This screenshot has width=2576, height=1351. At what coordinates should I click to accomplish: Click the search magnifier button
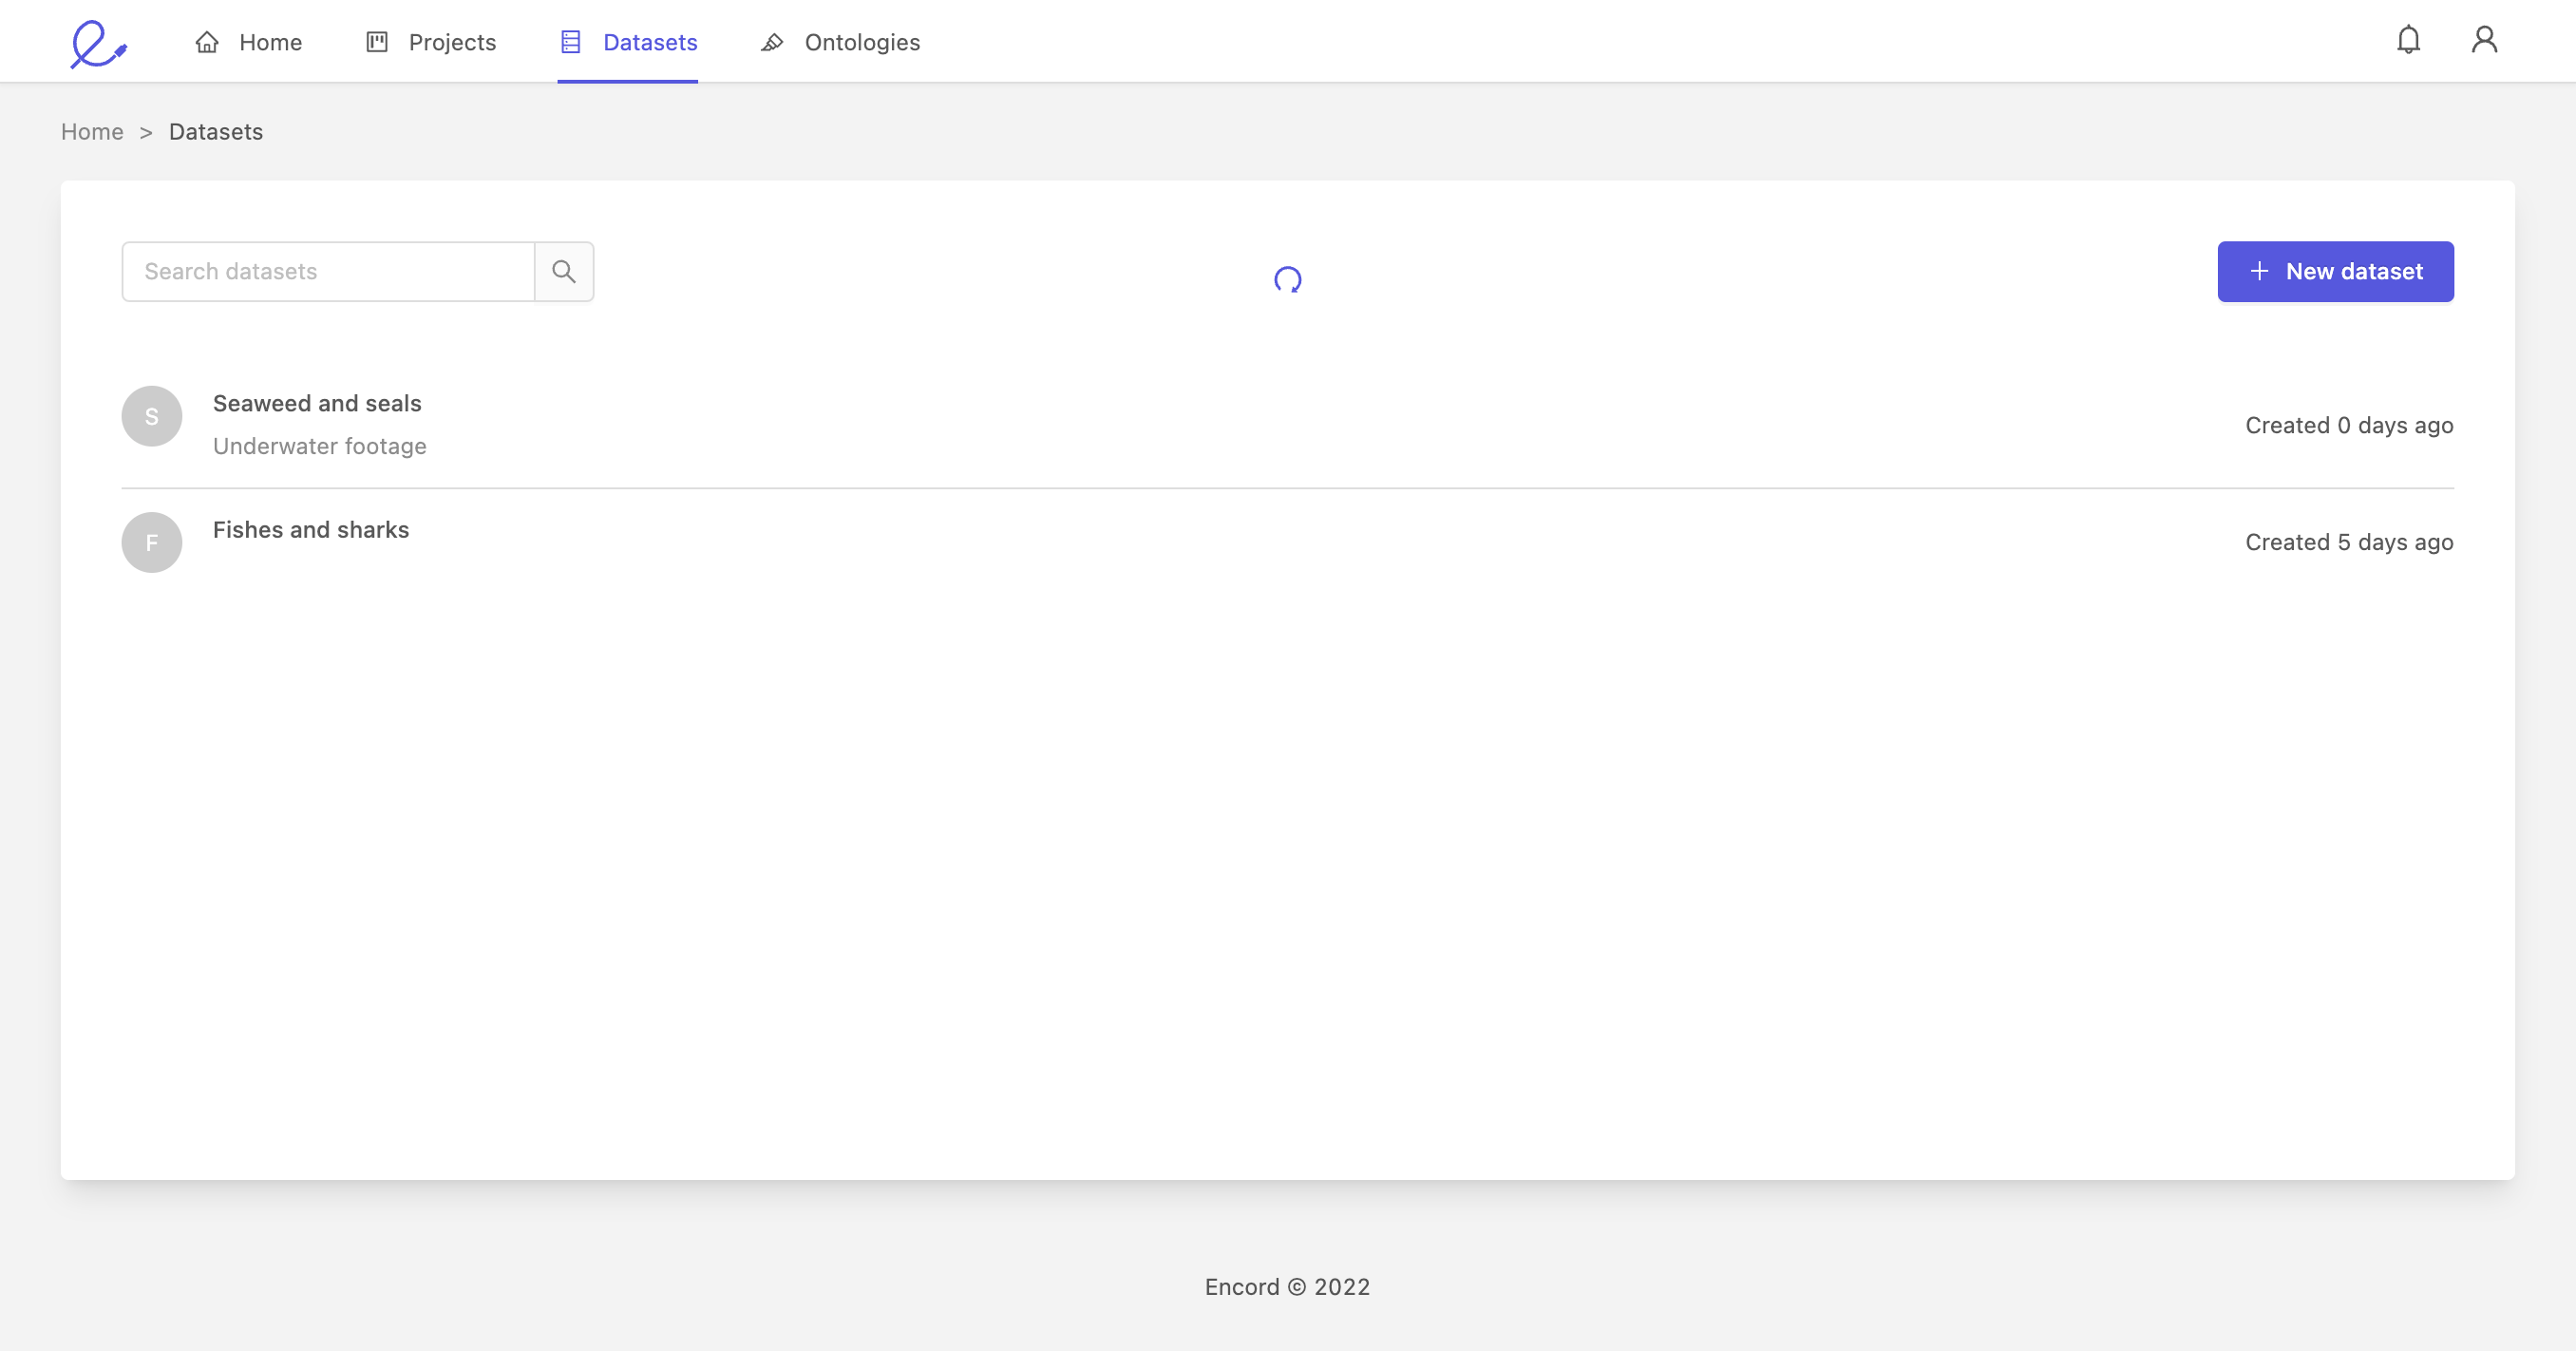[564, 271]
